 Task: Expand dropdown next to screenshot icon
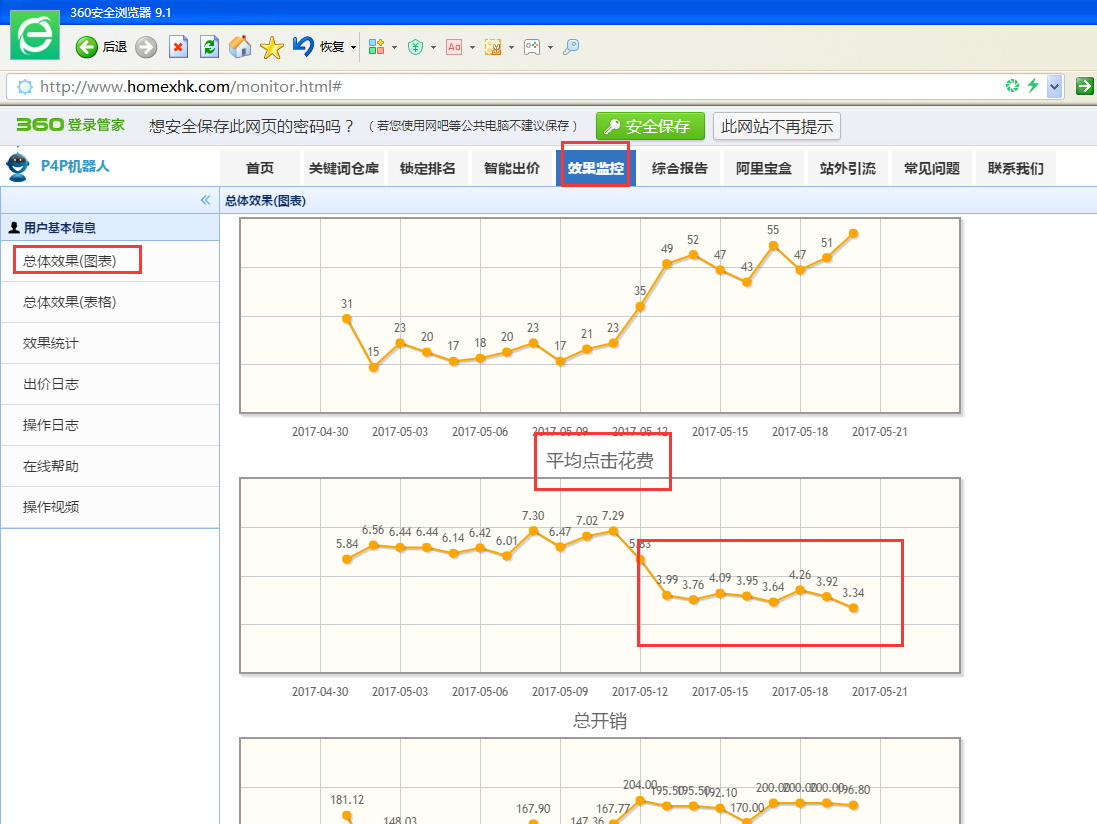point(511,48)
